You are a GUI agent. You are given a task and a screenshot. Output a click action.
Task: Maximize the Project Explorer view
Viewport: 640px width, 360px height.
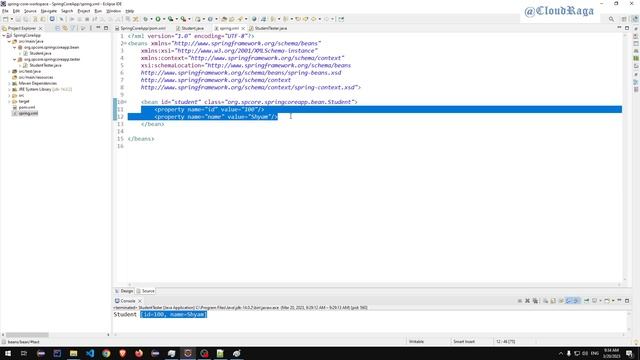pyautogui.click(x=106, y=28)
